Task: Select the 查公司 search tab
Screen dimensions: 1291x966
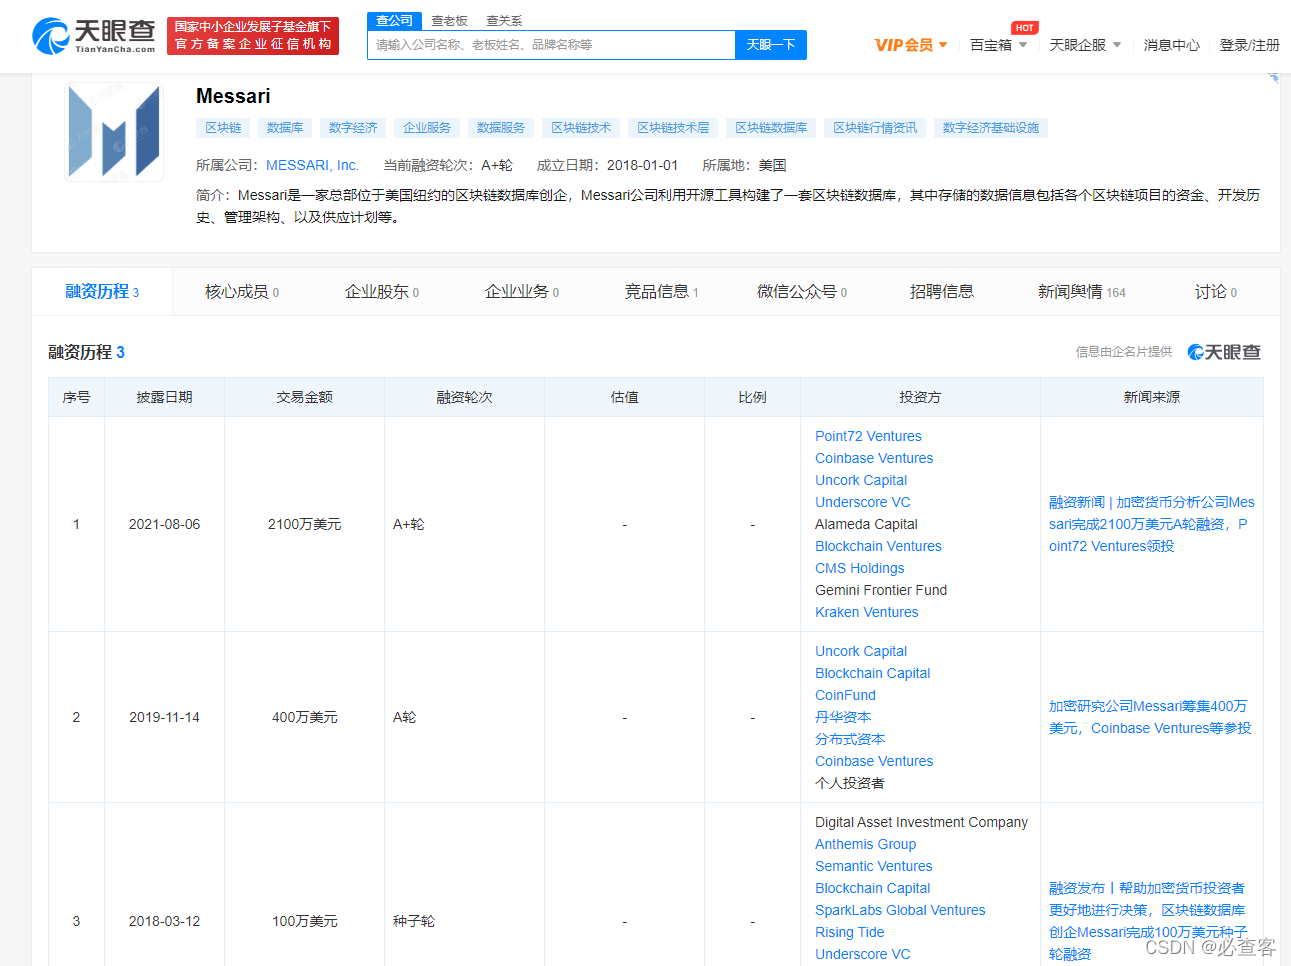Action: 394,21
